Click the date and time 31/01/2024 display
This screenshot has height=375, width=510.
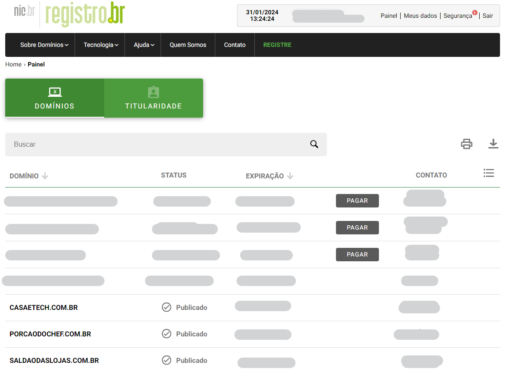coord(262,16)
